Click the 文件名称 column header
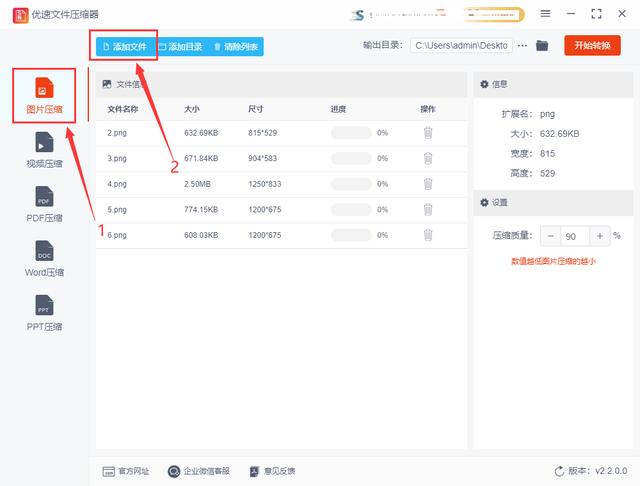The height and width of the screenshot is (486, 640). click(x=123, y=109)
